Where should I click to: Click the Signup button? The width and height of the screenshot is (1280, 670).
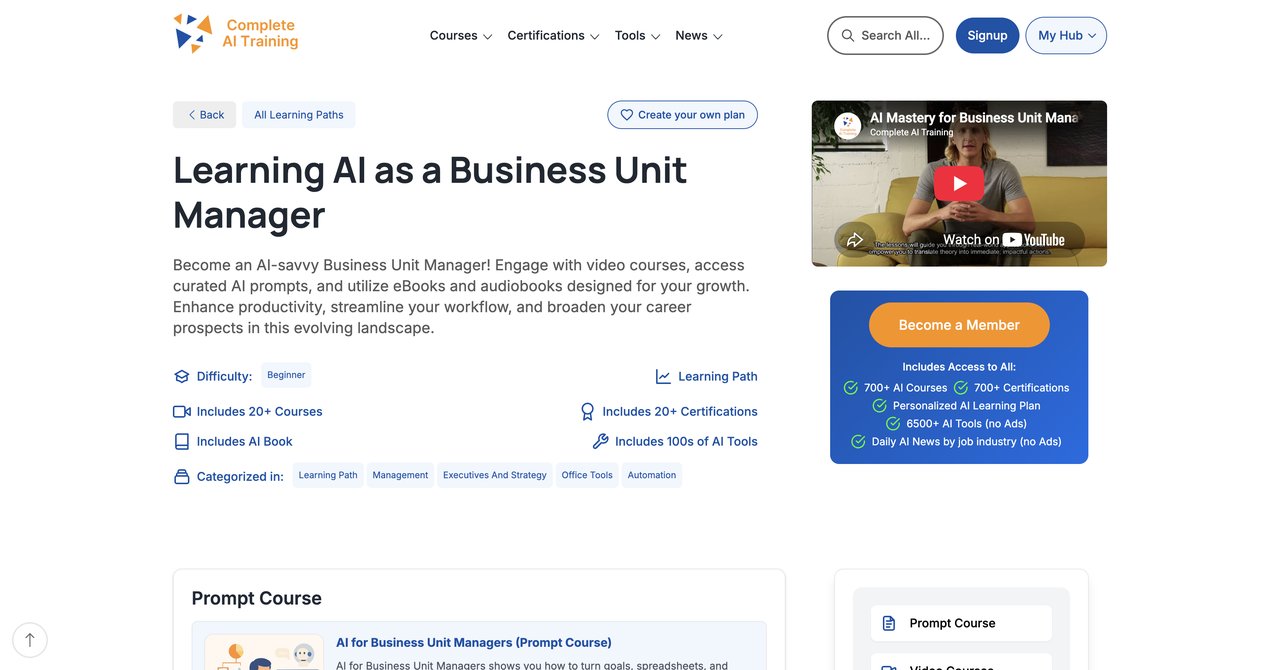point(987,35)
